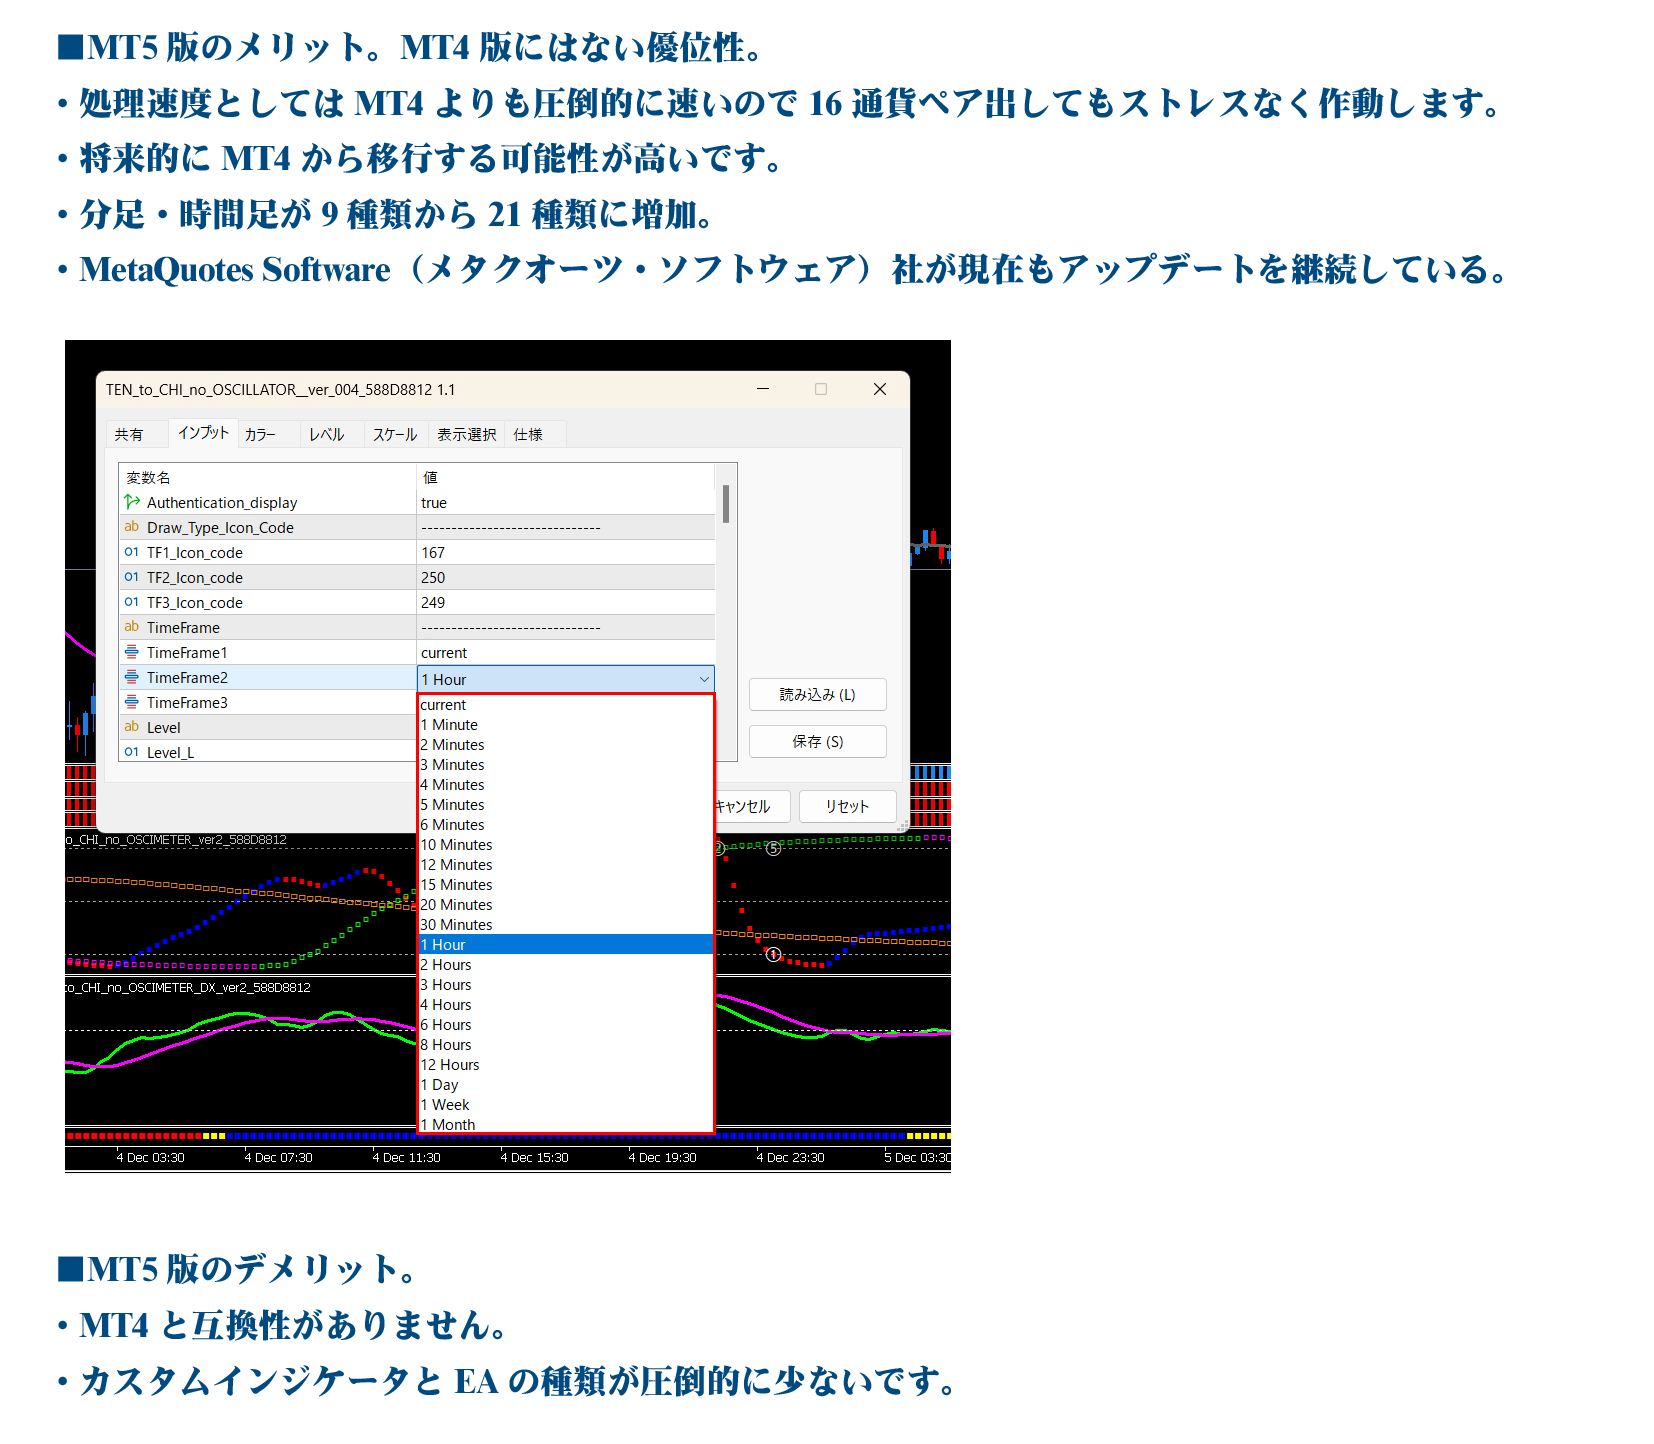Viewport: 1654px width, 1444px height.
Task: Click TF1_Icon_code value 167
Action: coord(433,553)
